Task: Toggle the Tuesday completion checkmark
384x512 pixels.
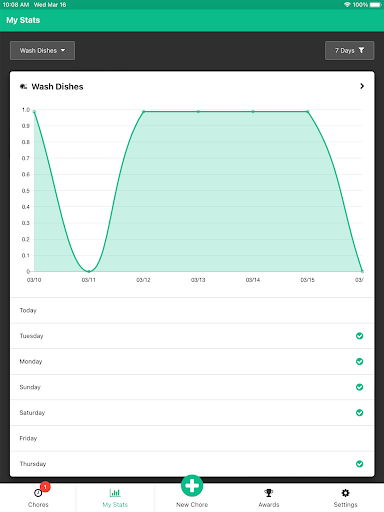Action: click(x=359, y=336)
